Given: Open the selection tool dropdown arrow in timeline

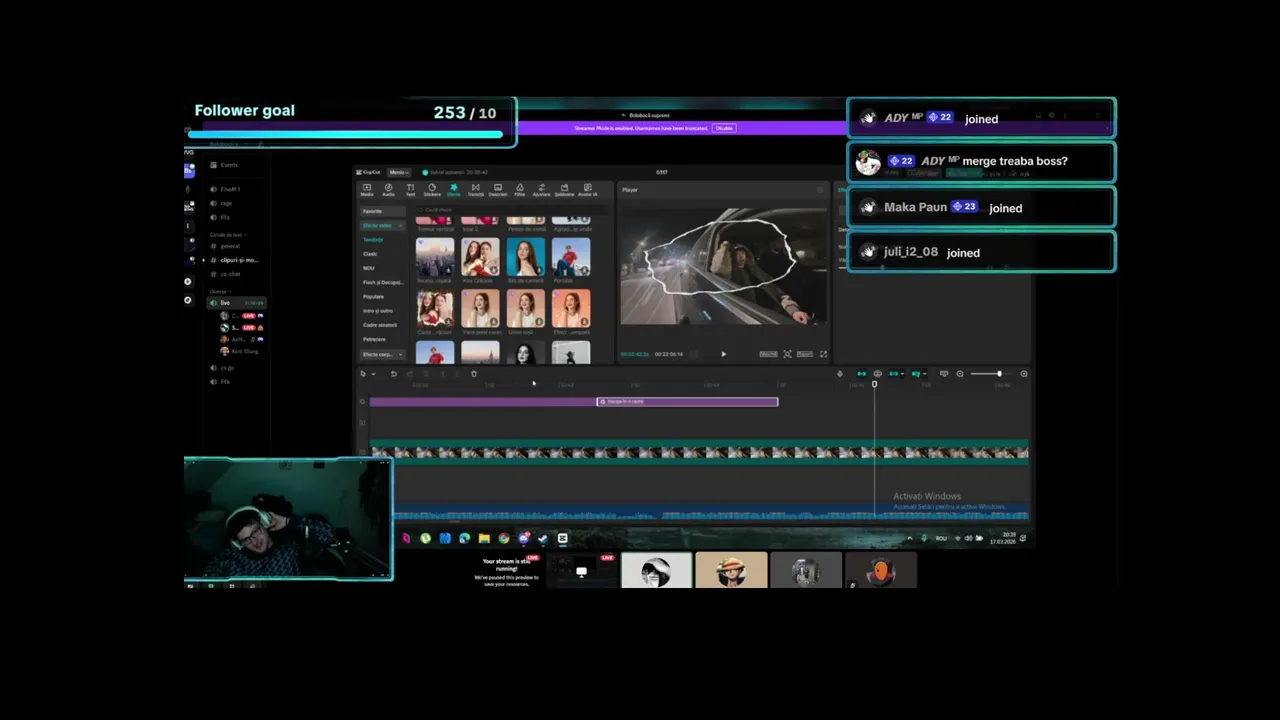Looking at the screenshot, I should point(373,374).
